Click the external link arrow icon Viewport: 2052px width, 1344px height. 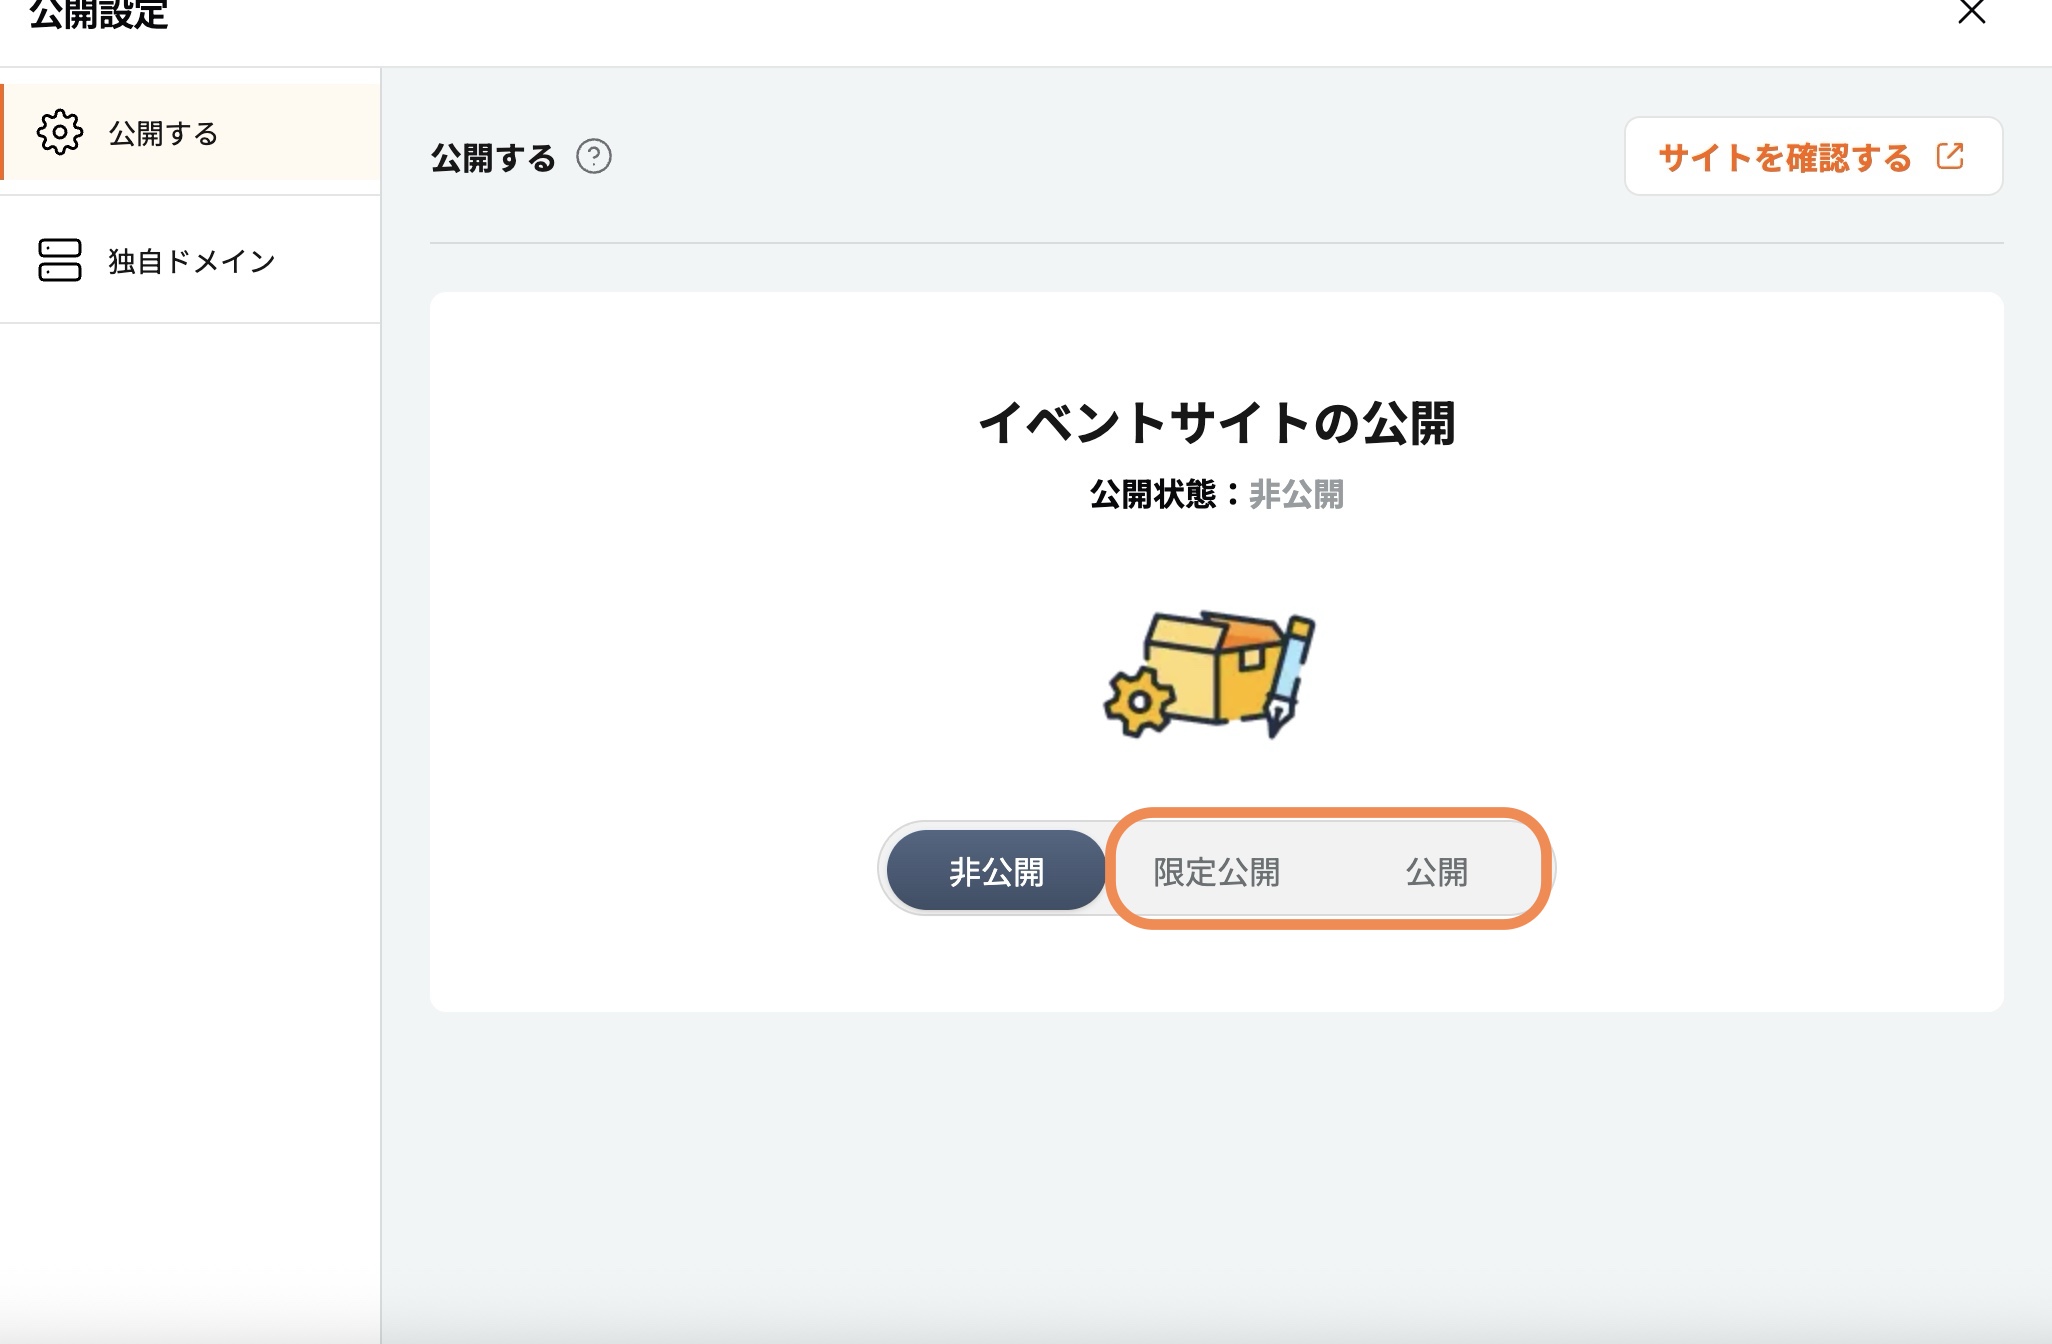coord(1950,157)
